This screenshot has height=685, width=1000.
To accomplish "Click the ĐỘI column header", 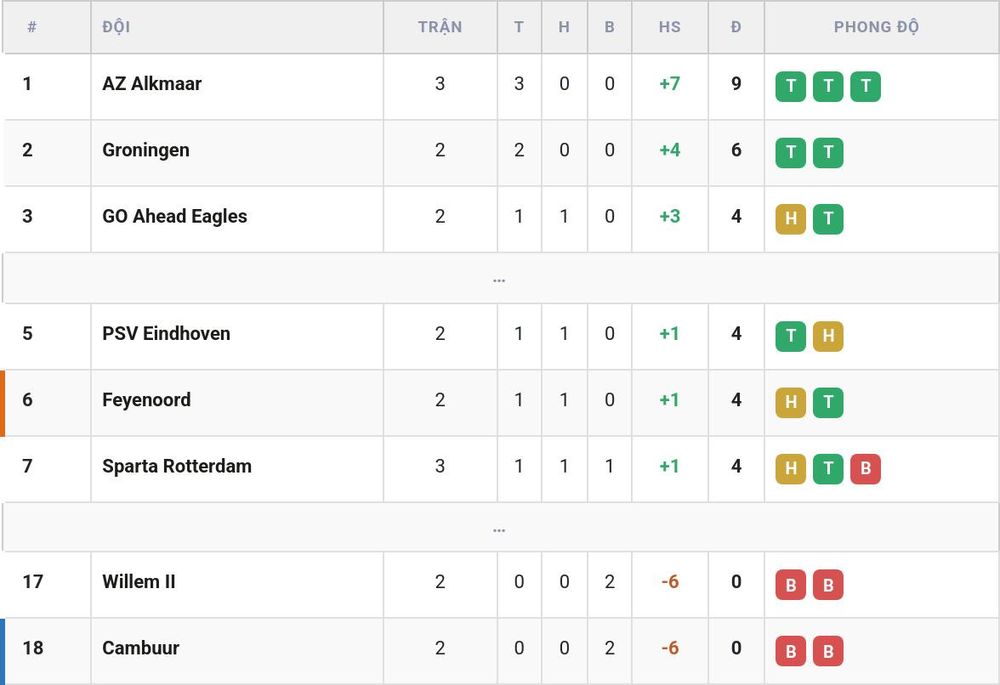I will pos(116,27).
